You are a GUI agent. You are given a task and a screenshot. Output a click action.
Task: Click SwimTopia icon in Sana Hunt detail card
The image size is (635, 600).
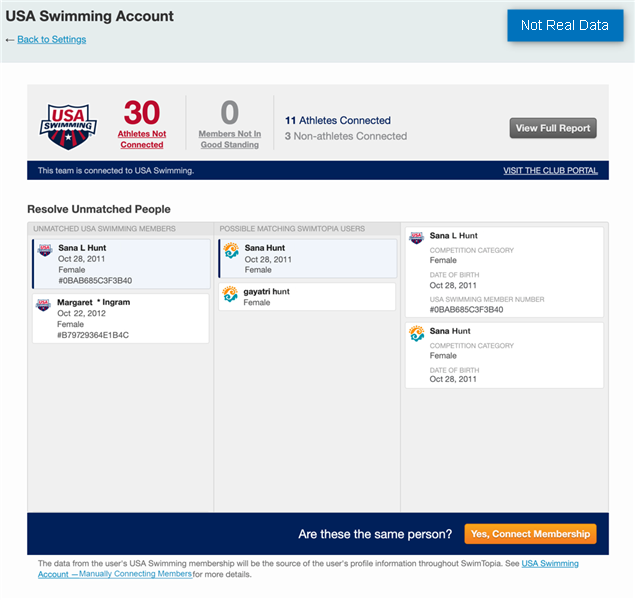[x=417, y=333]
